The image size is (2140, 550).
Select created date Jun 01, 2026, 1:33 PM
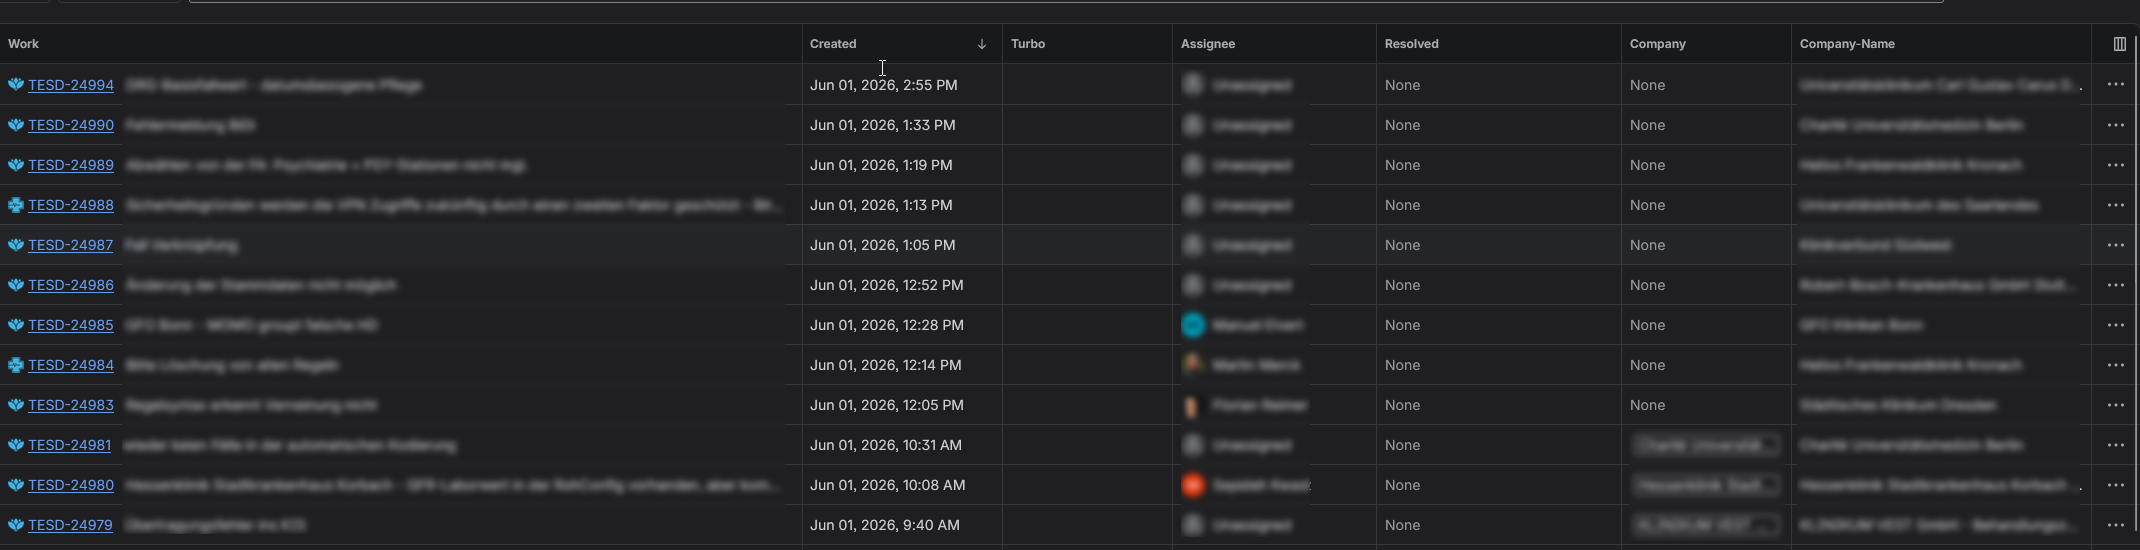883,125
